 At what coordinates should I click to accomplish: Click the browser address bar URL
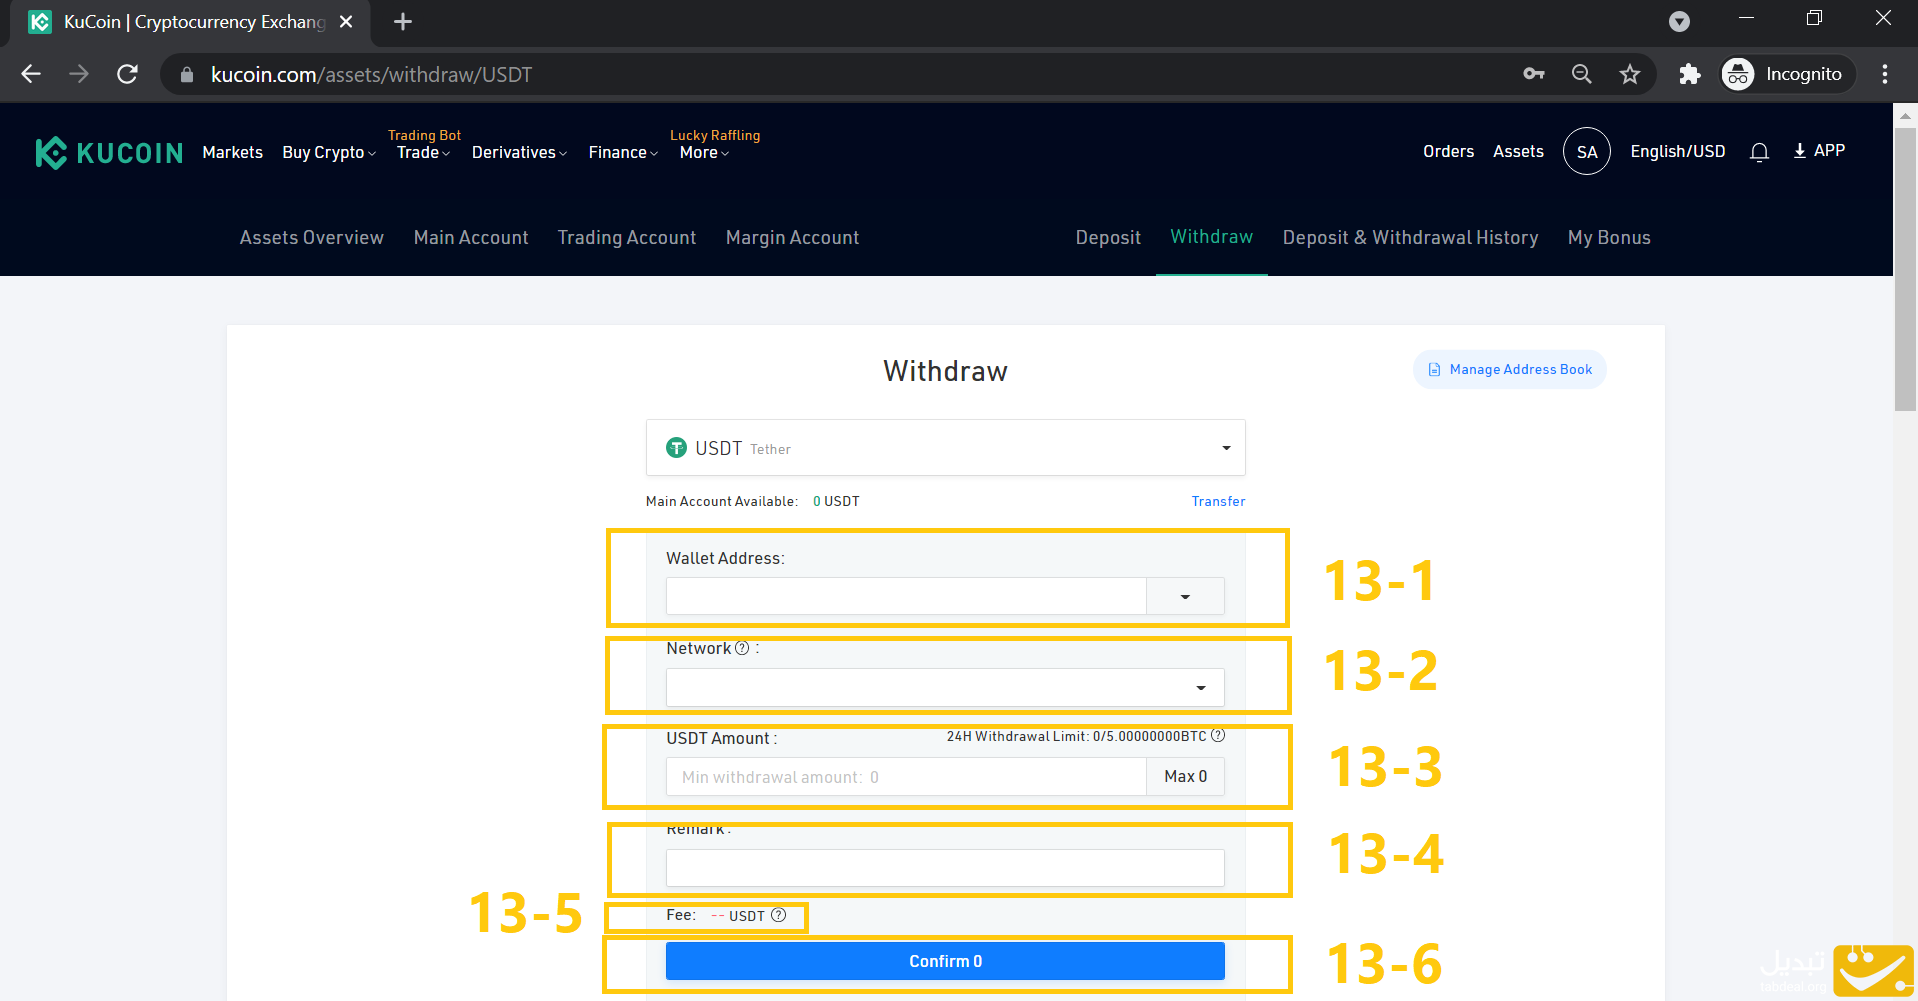(x=371, y=75)
